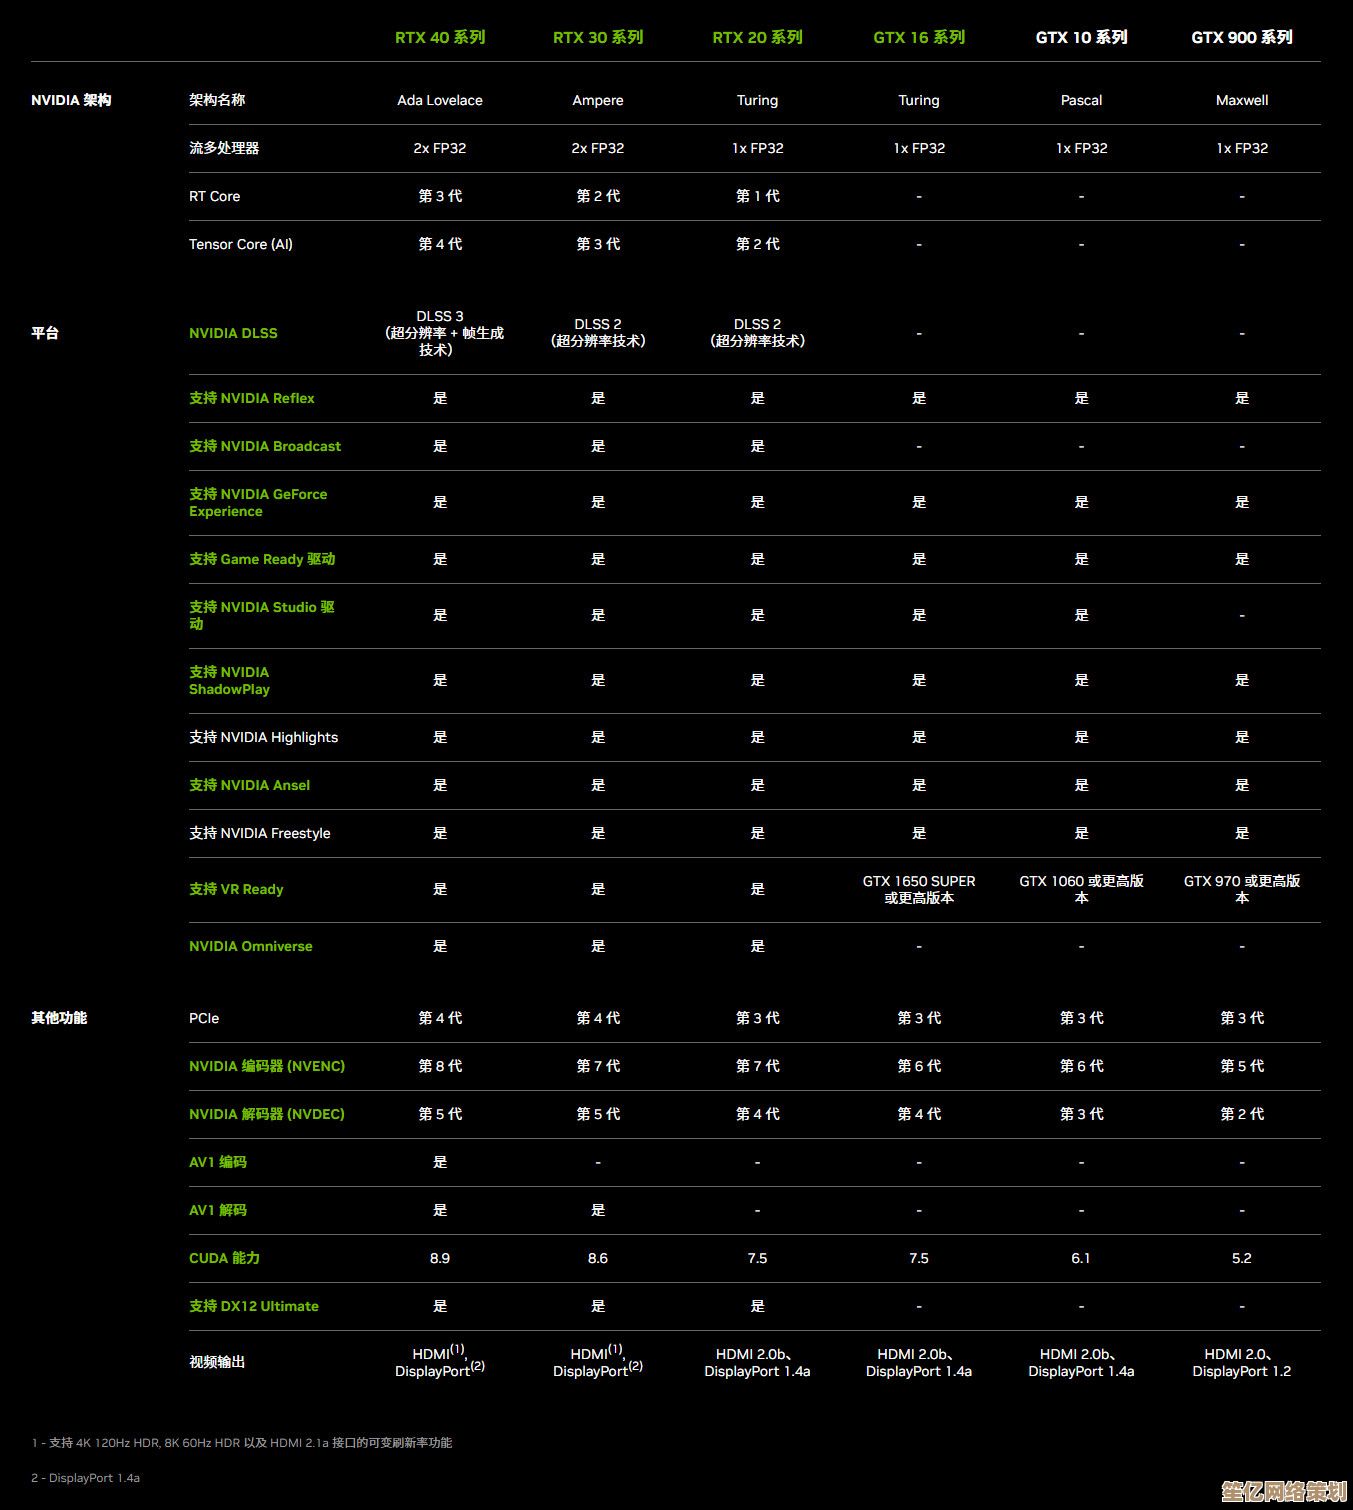Image resolution: width=1353 pixels, height=1510 pixels.
Task: Select the CUDA value 5.2
Action: (x=1242, y=1258)
